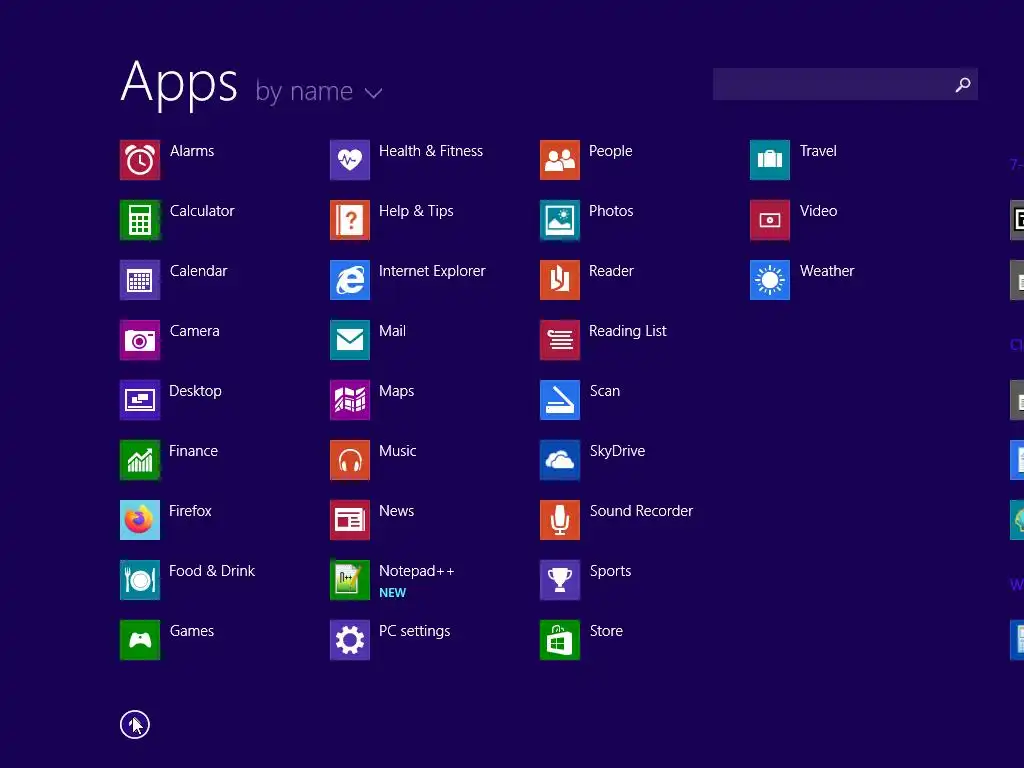Image resolution: width=1024 pixels, height=768 pixels.
Task: Click the "Food & Drink" label
Action: tap(212, 571)
